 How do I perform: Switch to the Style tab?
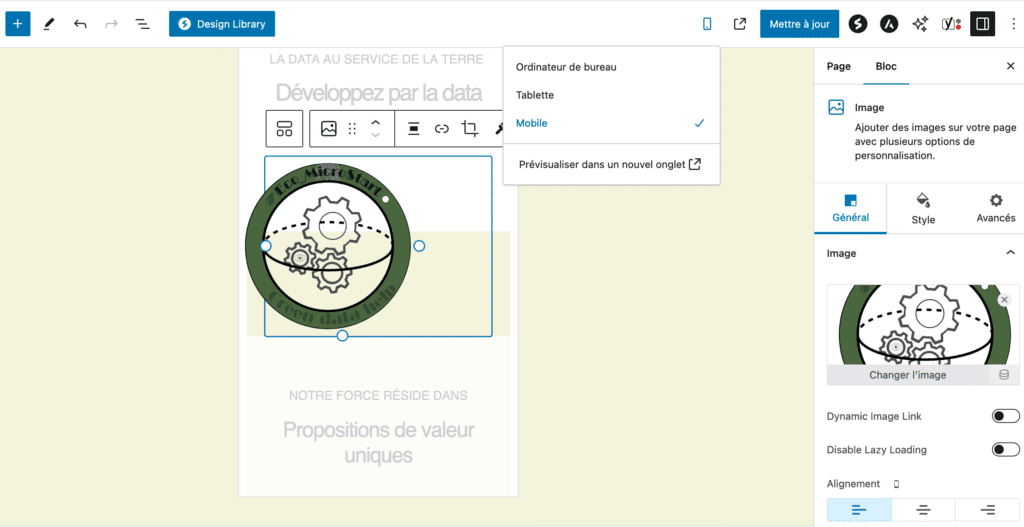pos(923,208)
